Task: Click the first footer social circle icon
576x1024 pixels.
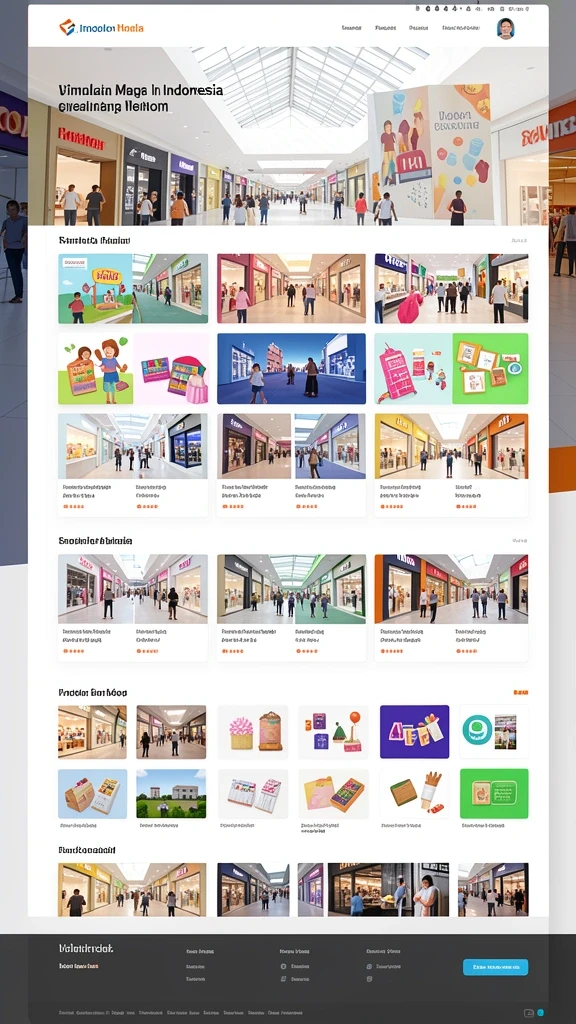Action: point(283,966)
